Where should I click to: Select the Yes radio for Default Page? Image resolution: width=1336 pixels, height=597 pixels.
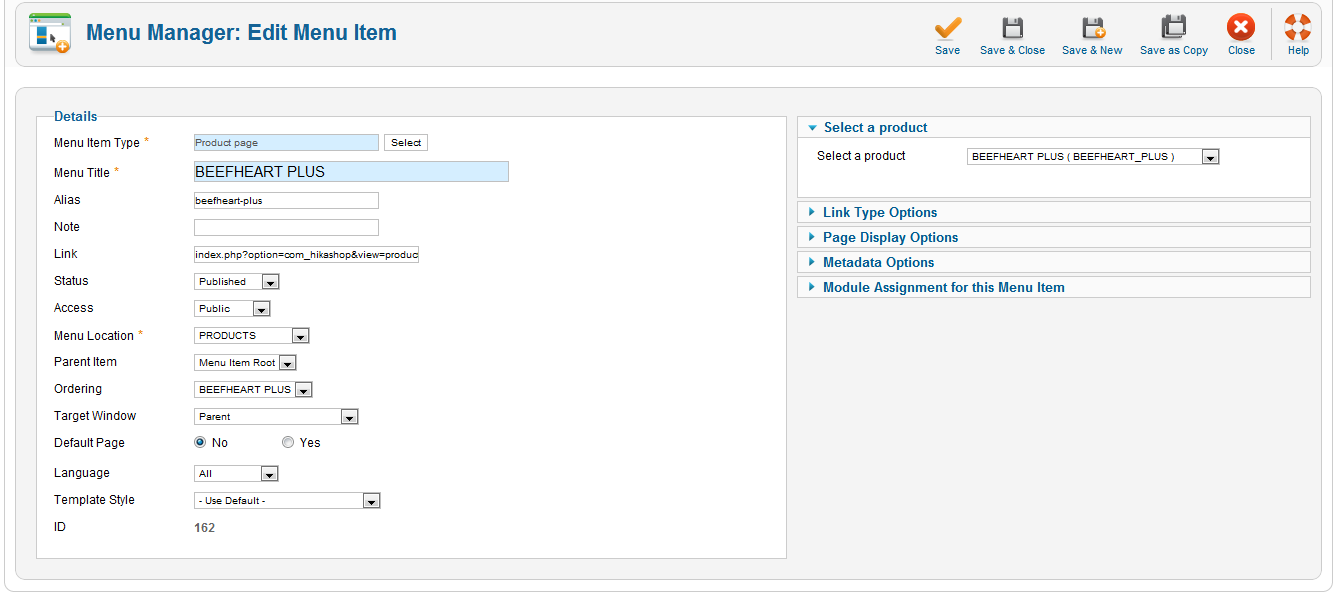(x=288, y=442)
